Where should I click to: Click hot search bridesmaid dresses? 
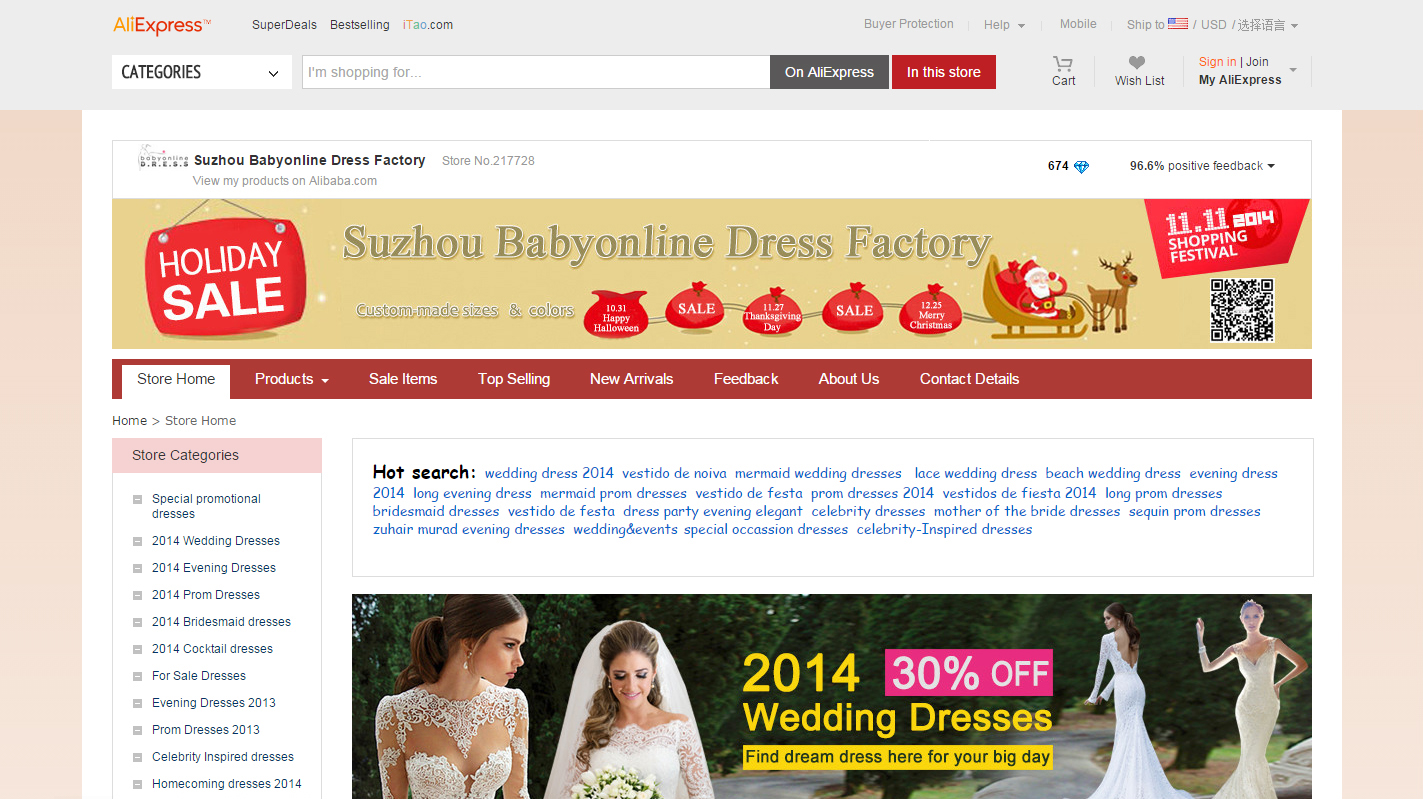click(x=436, y=512)
